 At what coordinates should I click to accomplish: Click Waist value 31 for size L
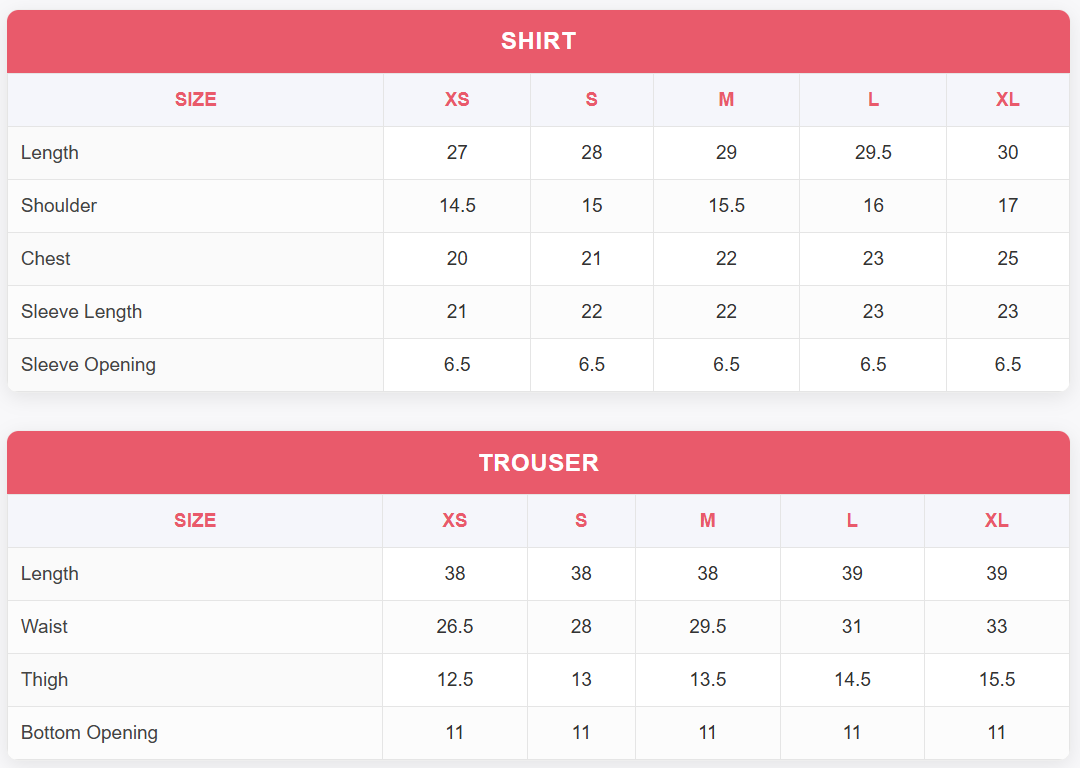click(852, 626)
